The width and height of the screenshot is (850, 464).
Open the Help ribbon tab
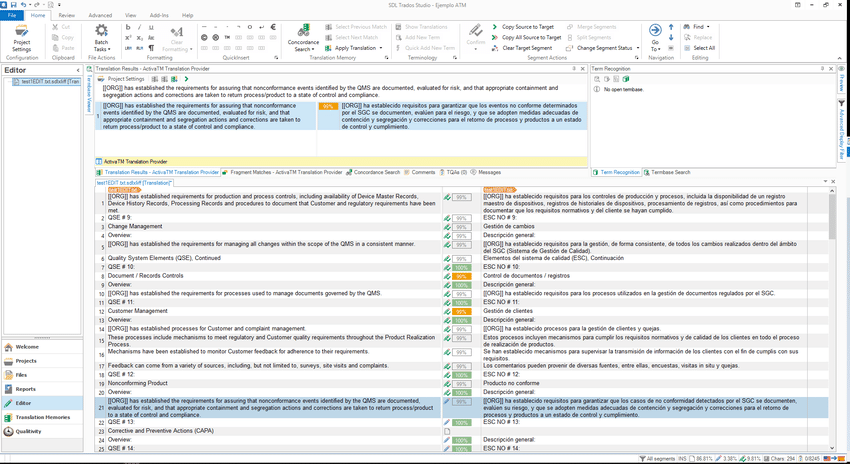coord(188,15)
